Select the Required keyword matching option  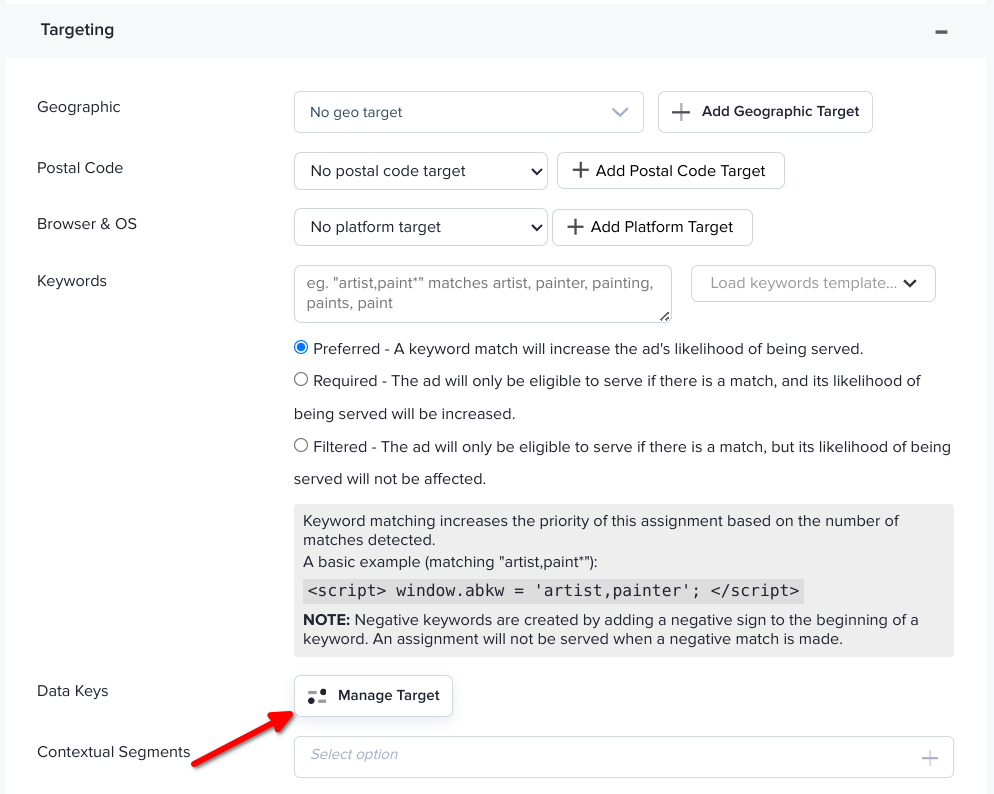tap(301, 379)
